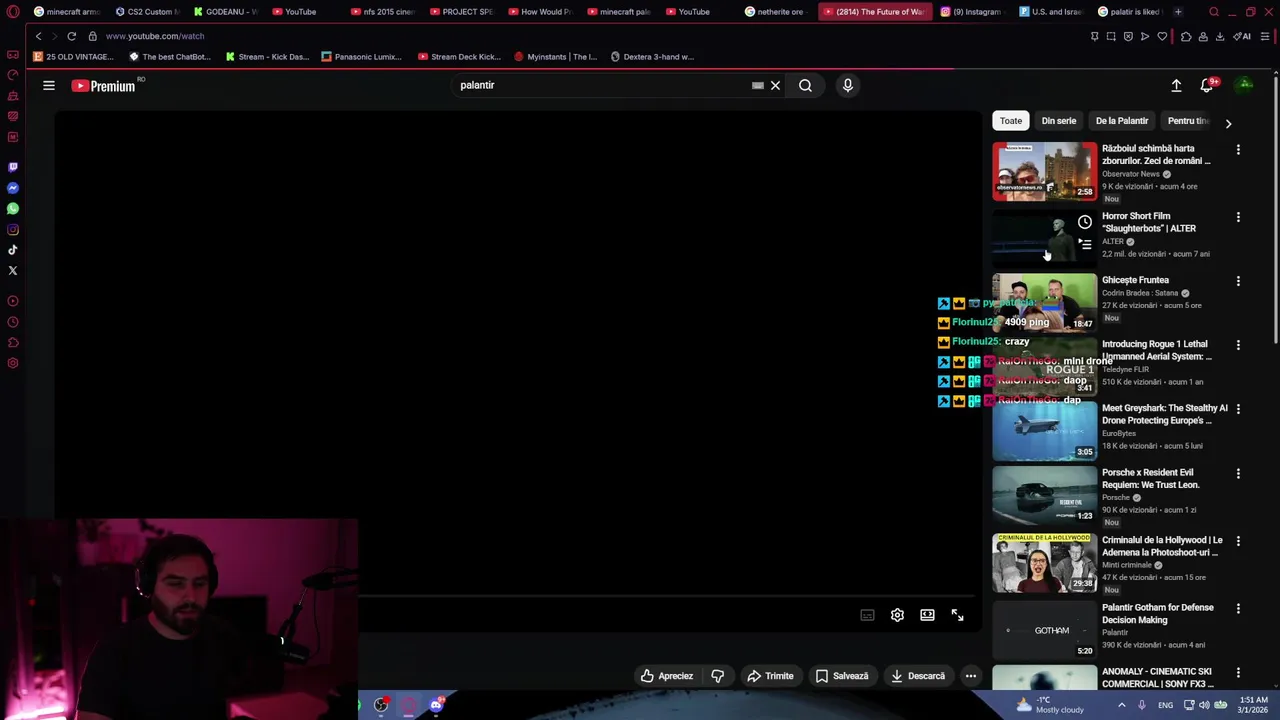Select the Pentru tine filter chip
Viewport: 1280px width, 720px height.
pos(1188,121)
